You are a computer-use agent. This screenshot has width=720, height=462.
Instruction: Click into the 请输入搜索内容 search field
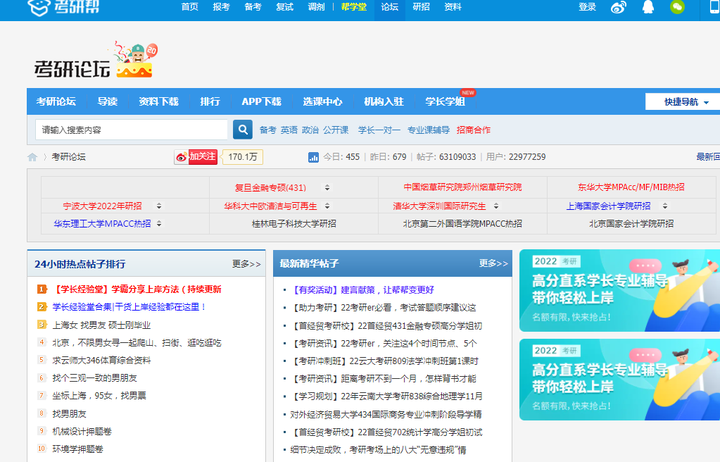point(131,130)
